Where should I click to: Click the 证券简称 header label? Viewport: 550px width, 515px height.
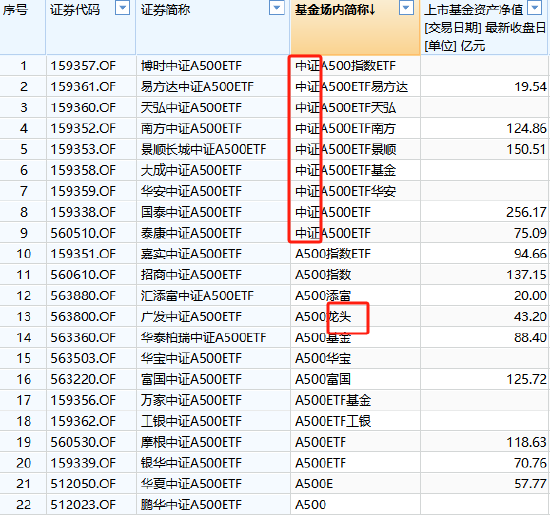coord(166,10)
